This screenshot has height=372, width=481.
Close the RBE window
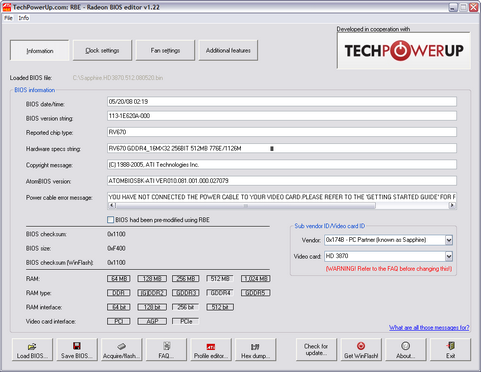pyautogui.click(x=474, y=7)
